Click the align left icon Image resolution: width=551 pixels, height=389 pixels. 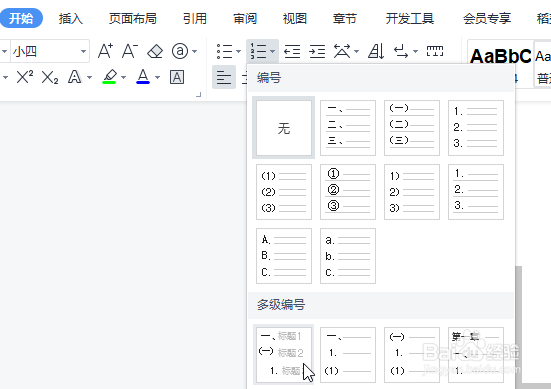click(x=224, y=77)
